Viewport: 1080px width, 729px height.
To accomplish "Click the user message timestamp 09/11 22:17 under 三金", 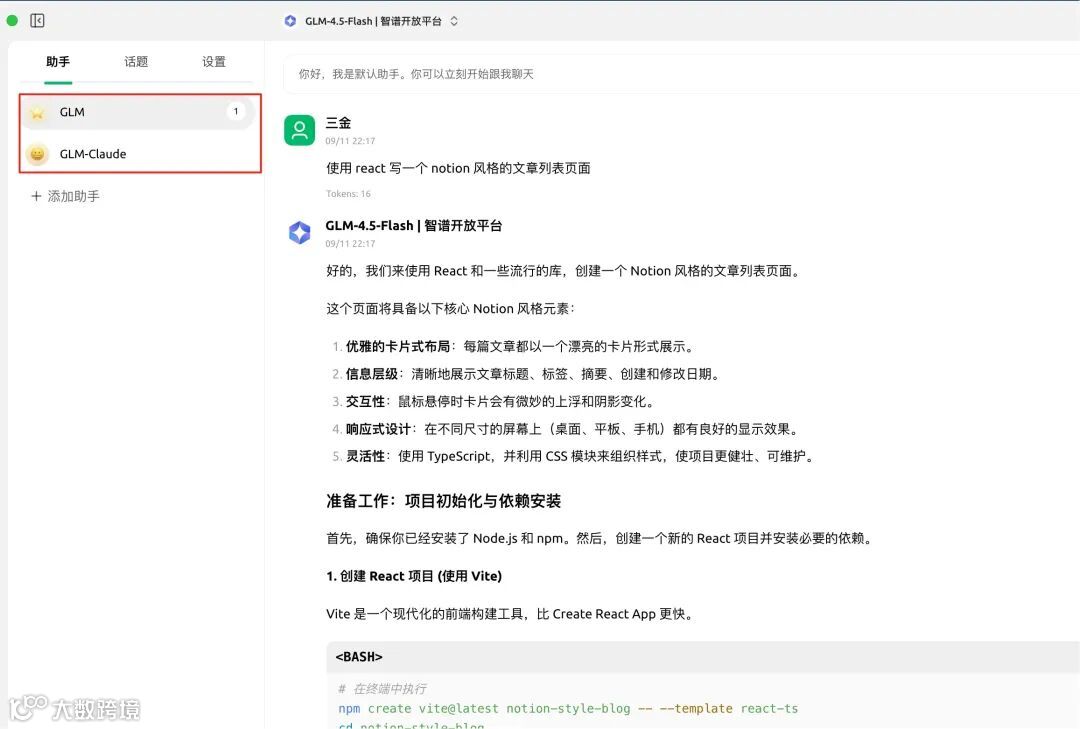I will (350, 141).
